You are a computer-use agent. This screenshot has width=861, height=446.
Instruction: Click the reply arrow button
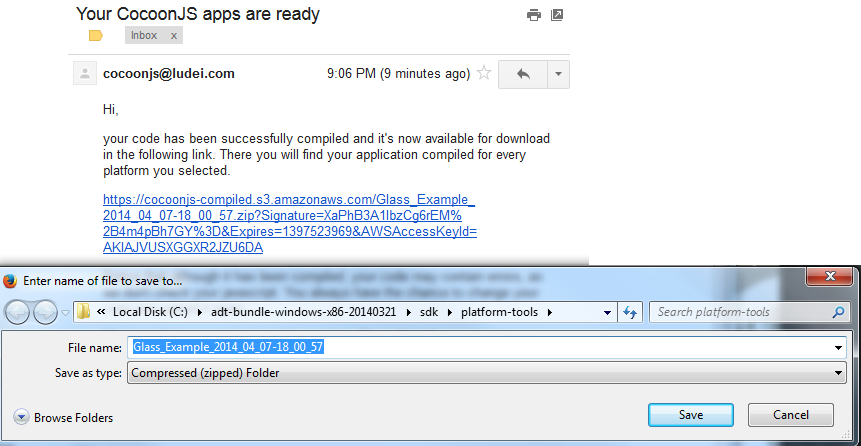(x=522, y=74)
